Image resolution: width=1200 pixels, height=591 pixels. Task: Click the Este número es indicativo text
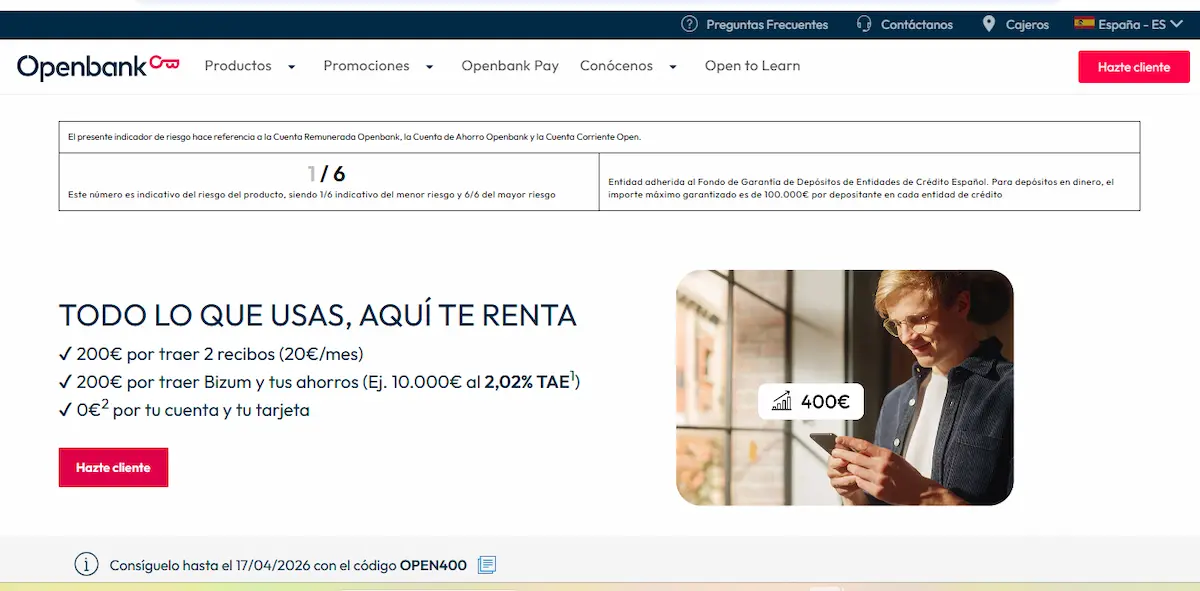coord(311,194)
